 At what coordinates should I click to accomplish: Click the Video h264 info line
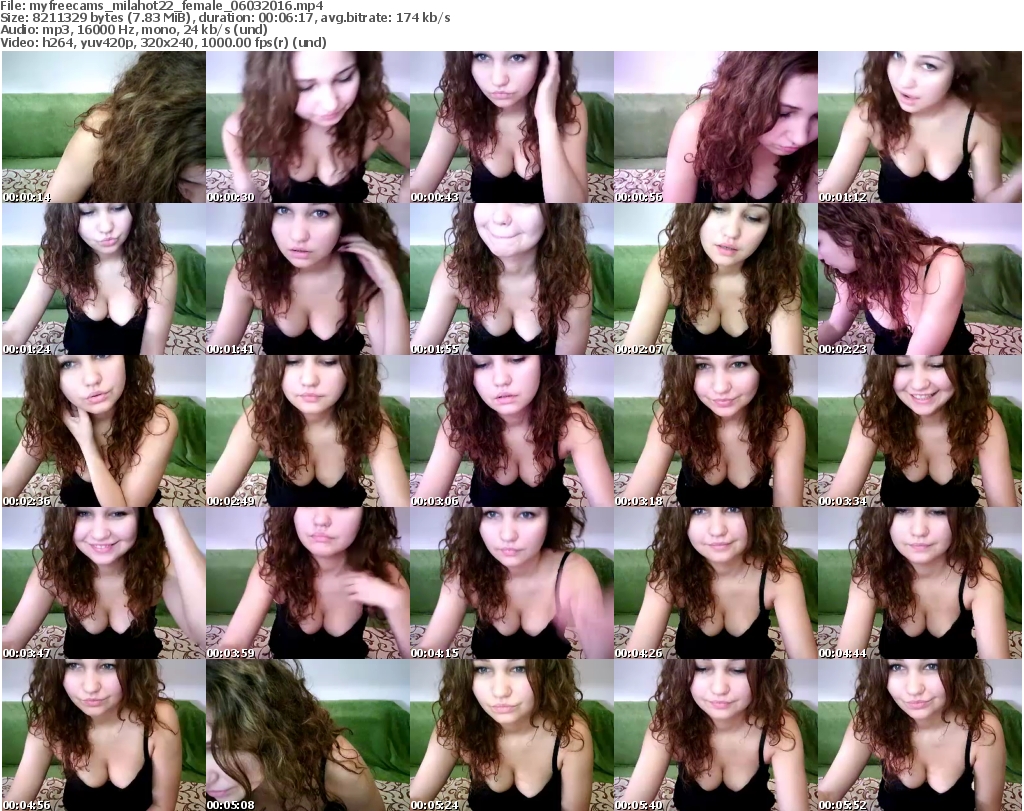(163, 42)
